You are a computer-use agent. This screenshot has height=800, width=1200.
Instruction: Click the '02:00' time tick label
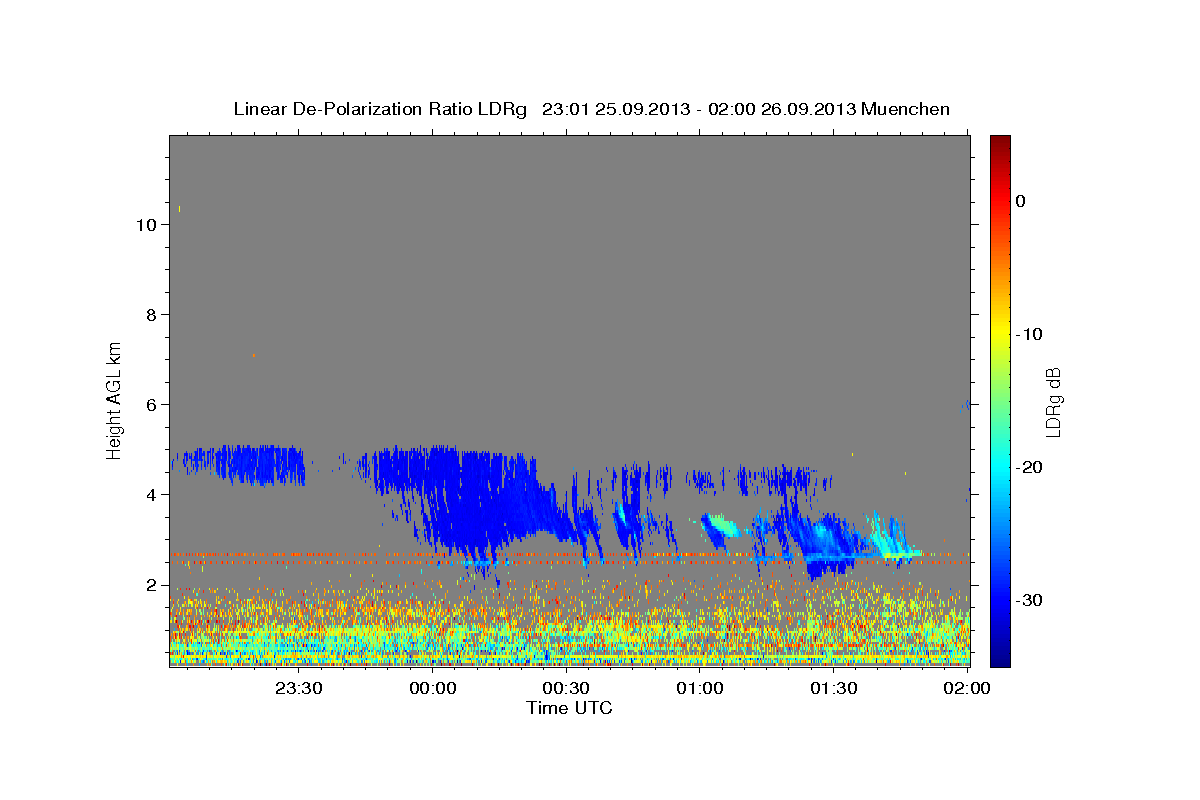(968, 688)
